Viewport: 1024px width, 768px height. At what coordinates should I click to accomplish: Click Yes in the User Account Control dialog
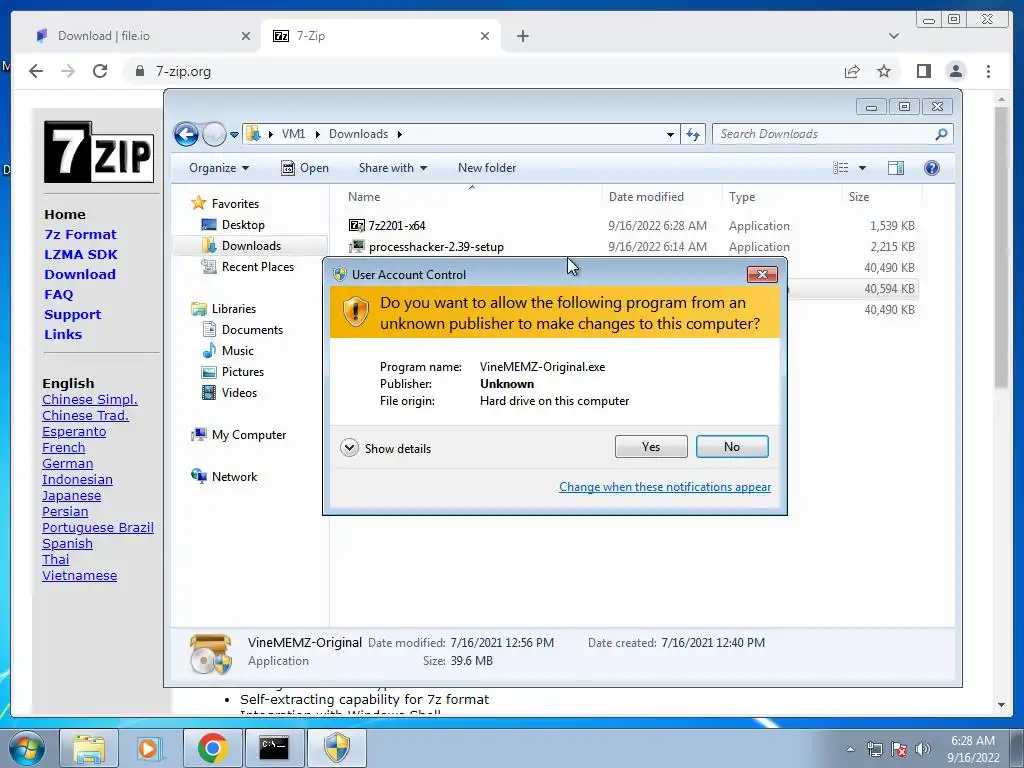[x=650, y=447]
